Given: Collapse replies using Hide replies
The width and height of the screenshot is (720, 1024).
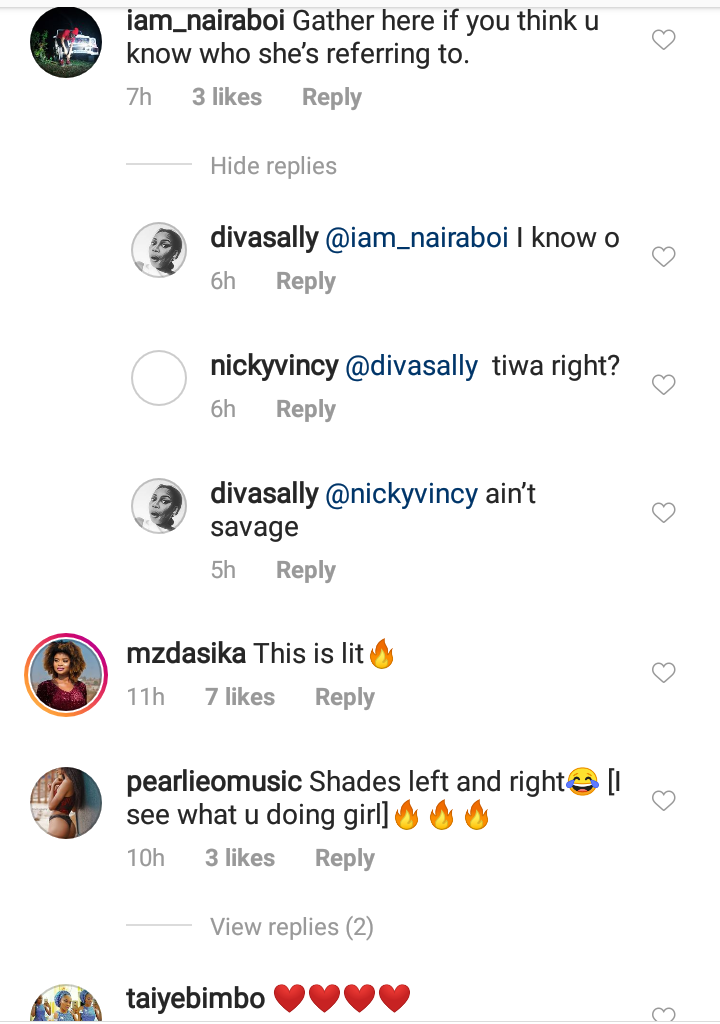Looking at the screenshot, I should pos(273,166).
